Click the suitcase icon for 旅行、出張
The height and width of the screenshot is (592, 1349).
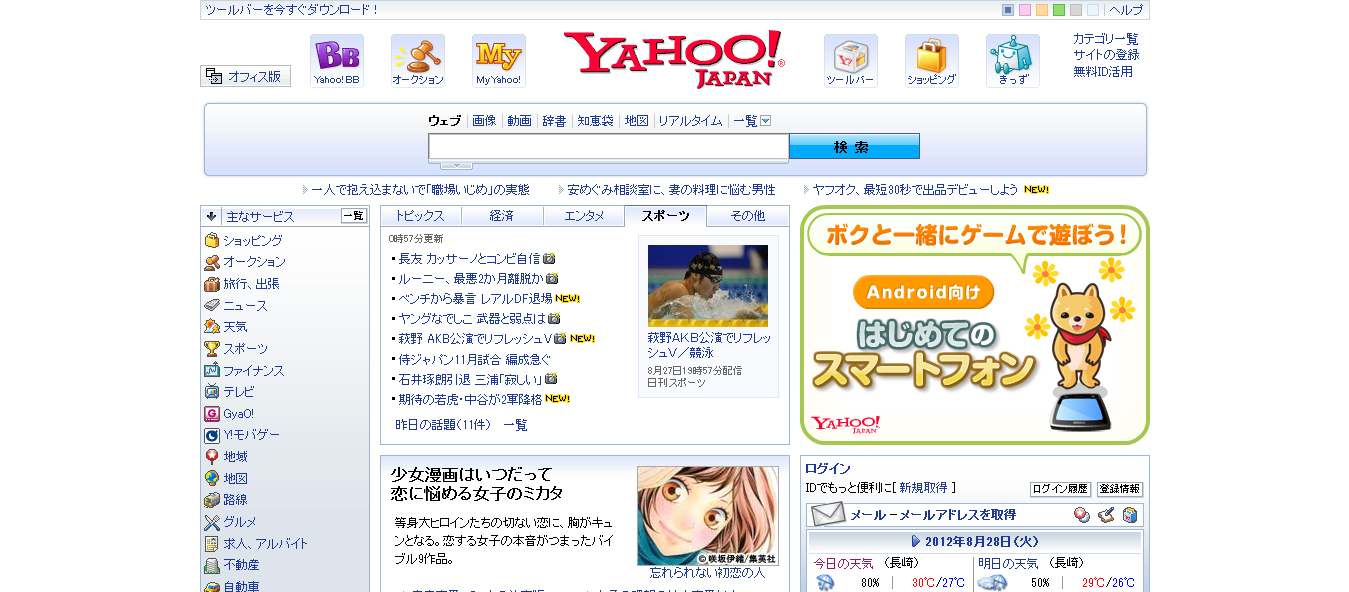tap(211, 283)
